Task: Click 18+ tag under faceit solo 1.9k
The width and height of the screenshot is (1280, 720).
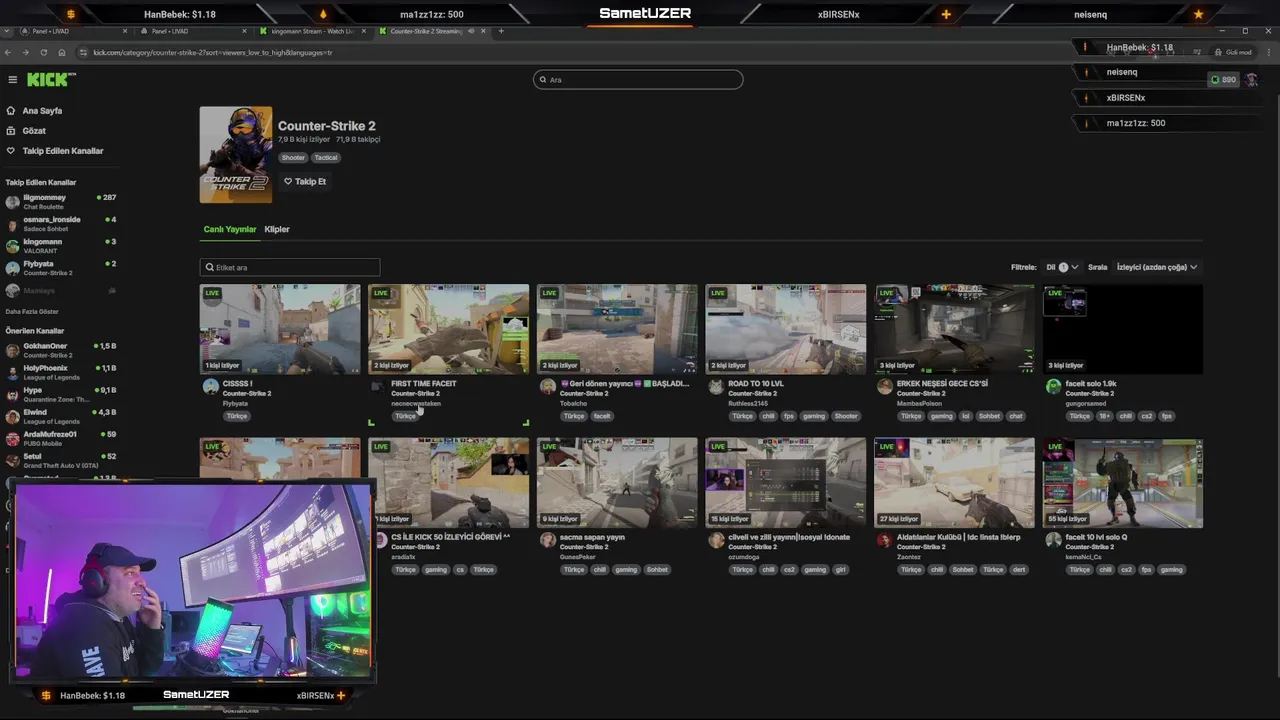Action: click(1104, 416)
